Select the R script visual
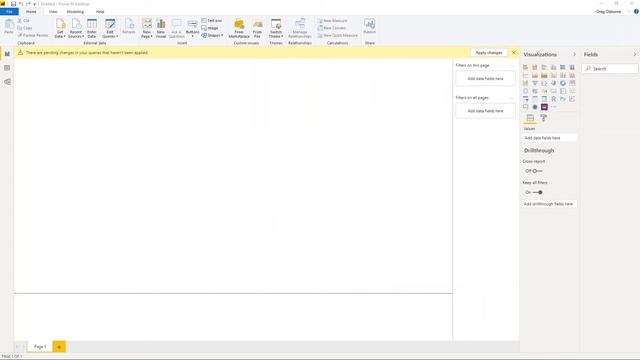The image size is (640, 360). [x=553, y=99]
